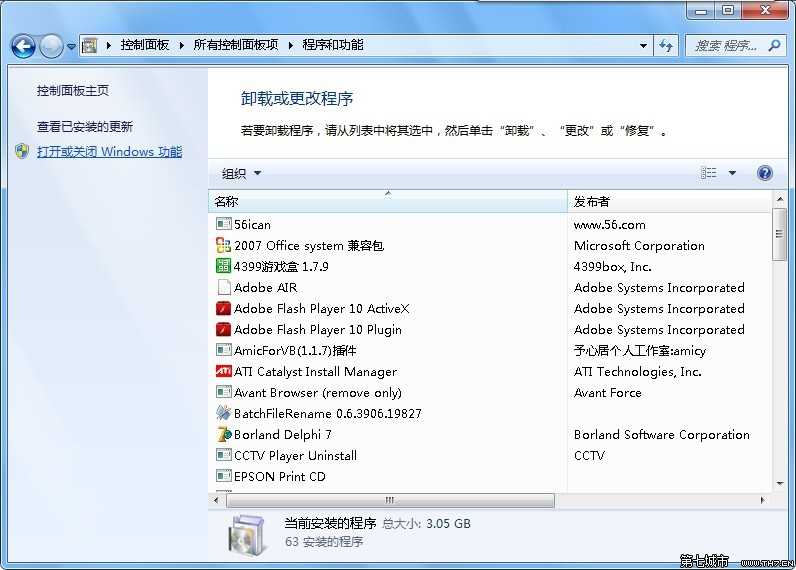Click Adobe AIR in program list
Screen dimensions: 796x570
(x=266, y=287)
